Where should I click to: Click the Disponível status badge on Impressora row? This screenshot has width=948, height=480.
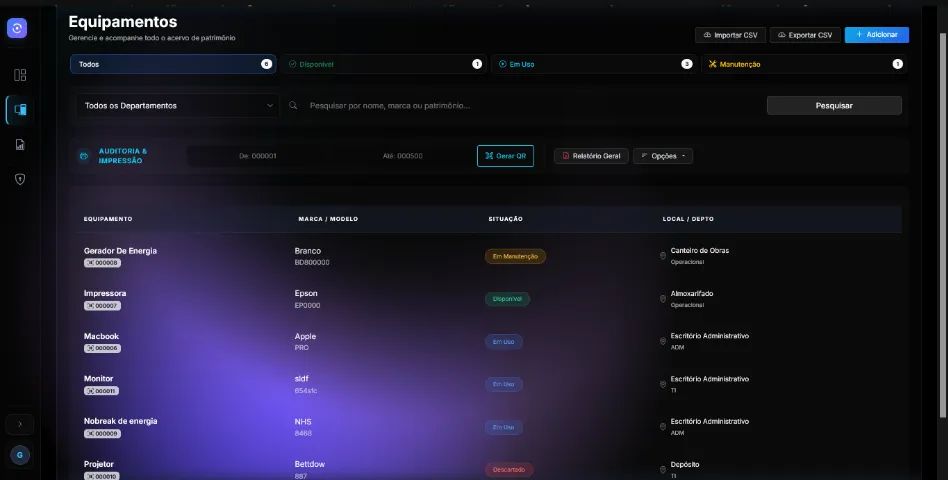click(507, 299)
